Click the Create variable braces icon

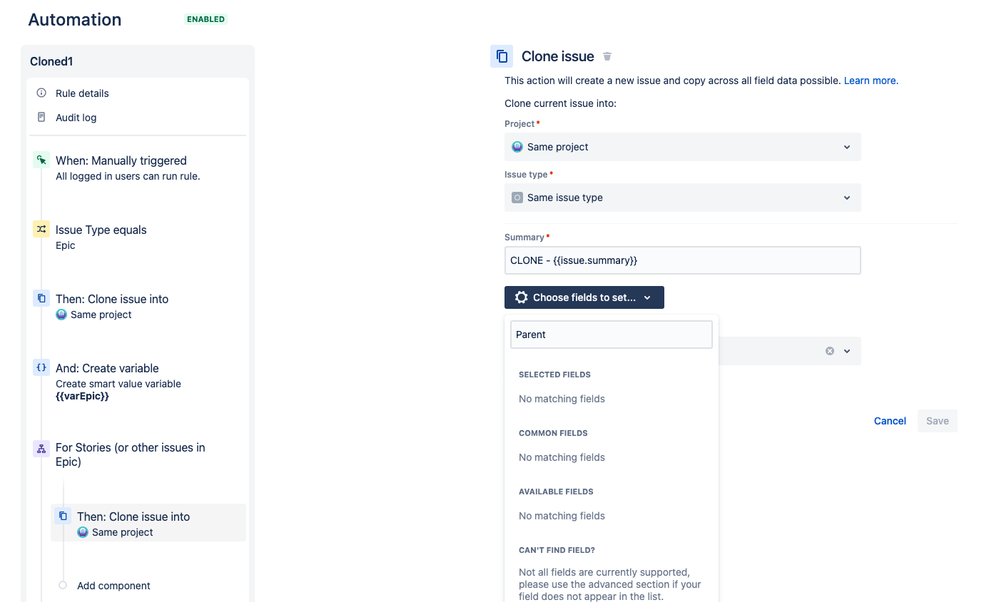[41, 368]
